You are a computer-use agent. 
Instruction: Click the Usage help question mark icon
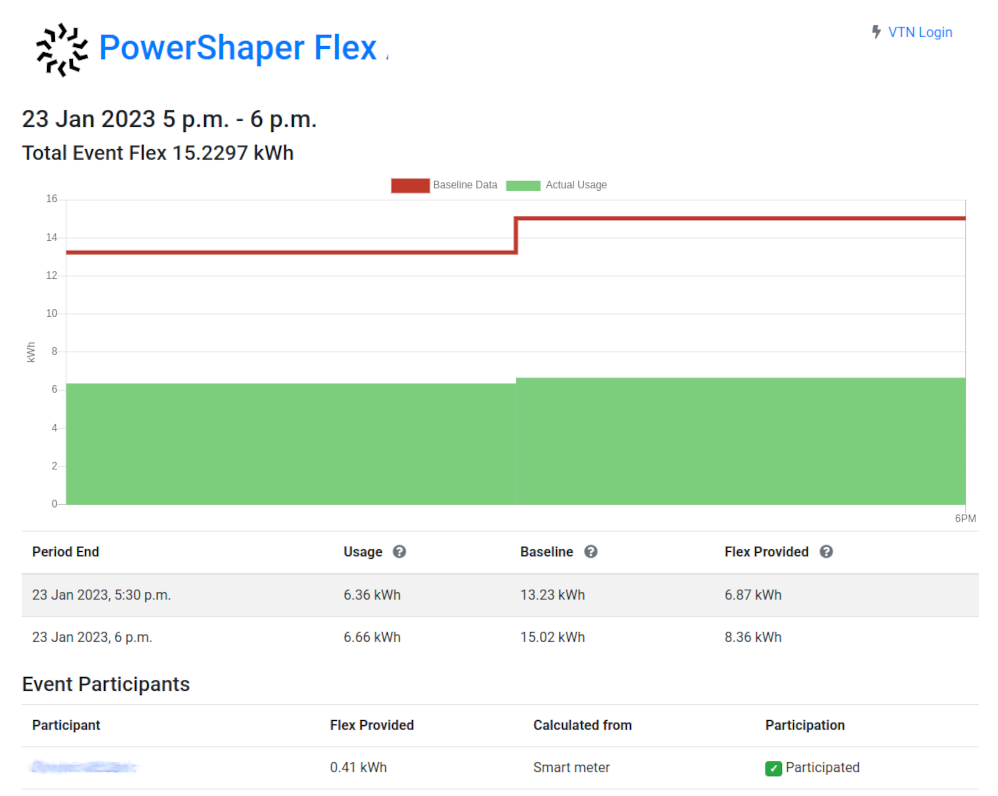point(399,552)
